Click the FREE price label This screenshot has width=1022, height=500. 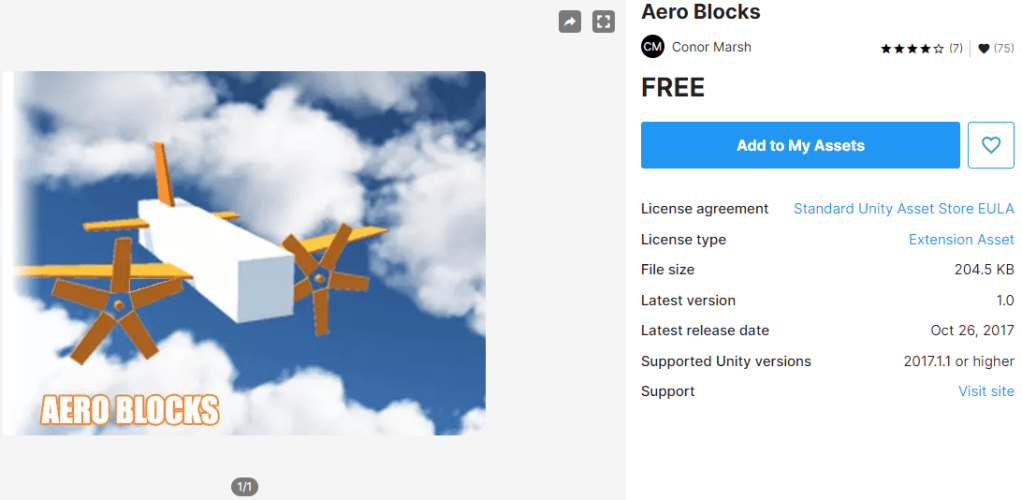coord(673,88)
